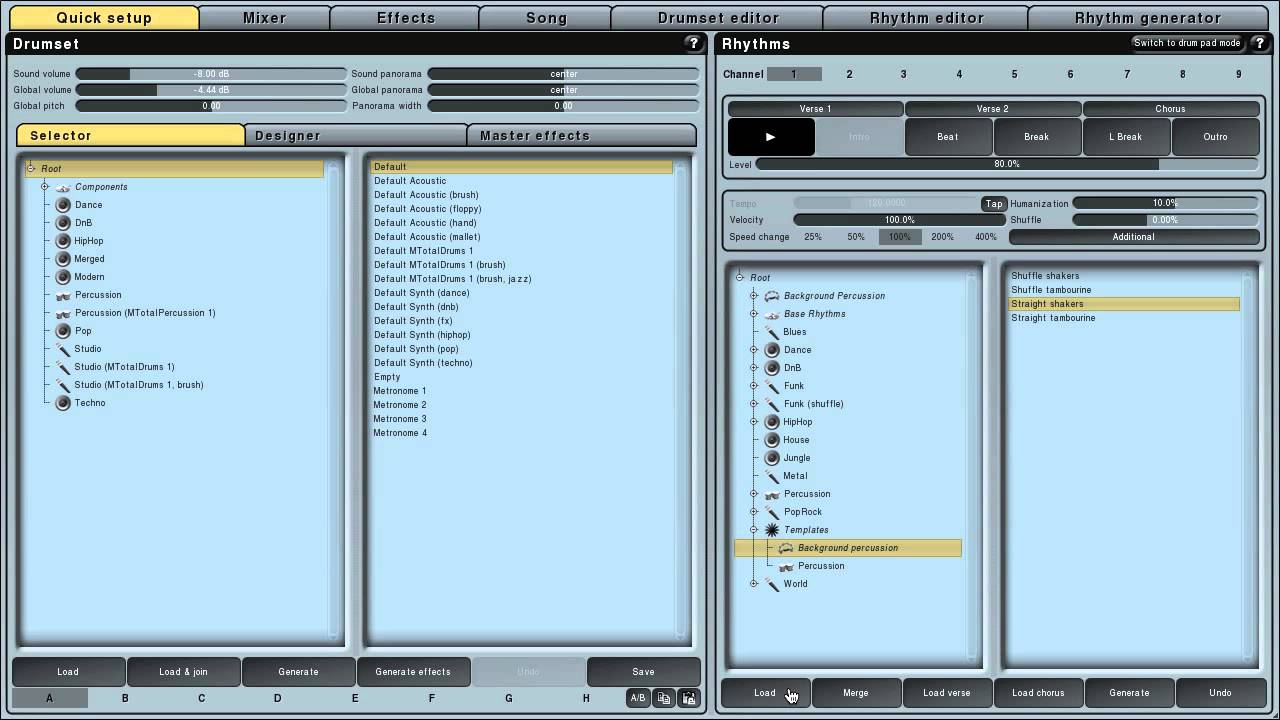1280x720 pixels.
Task: Click Load verse button
Action: pyautogui.click(x=946, y=693)
